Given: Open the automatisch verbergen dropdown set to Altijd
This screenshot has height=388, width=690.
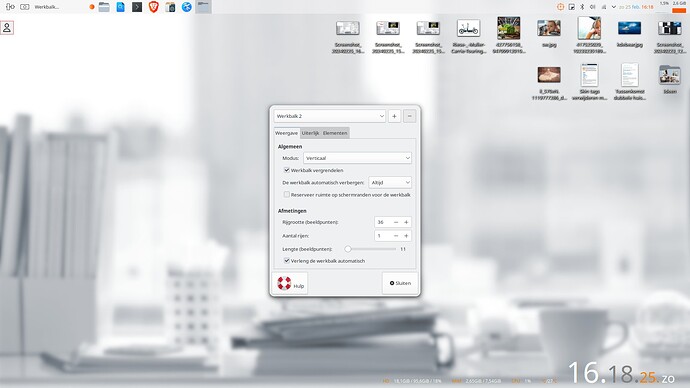Looking at the screenshot, I should 389,182.
